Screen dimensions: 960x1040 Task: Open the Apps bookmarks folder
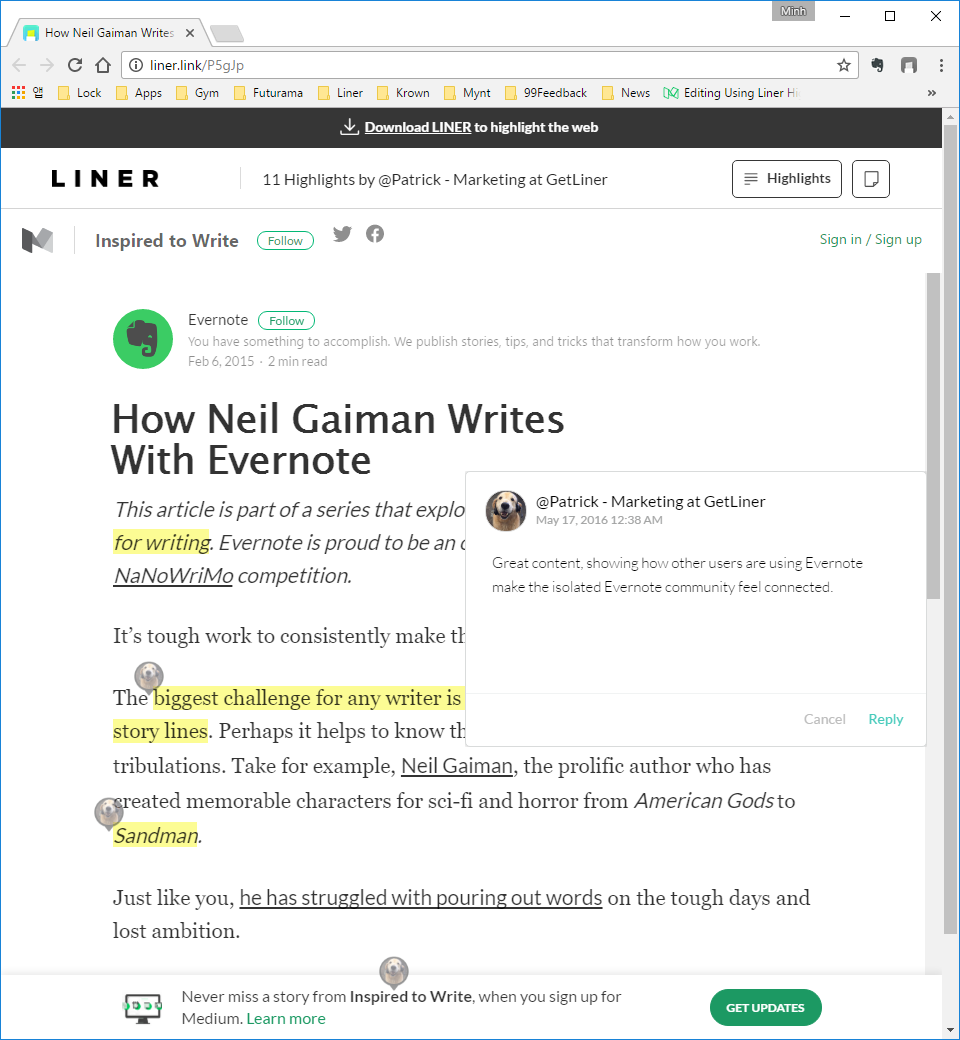(x=139, y=93)
